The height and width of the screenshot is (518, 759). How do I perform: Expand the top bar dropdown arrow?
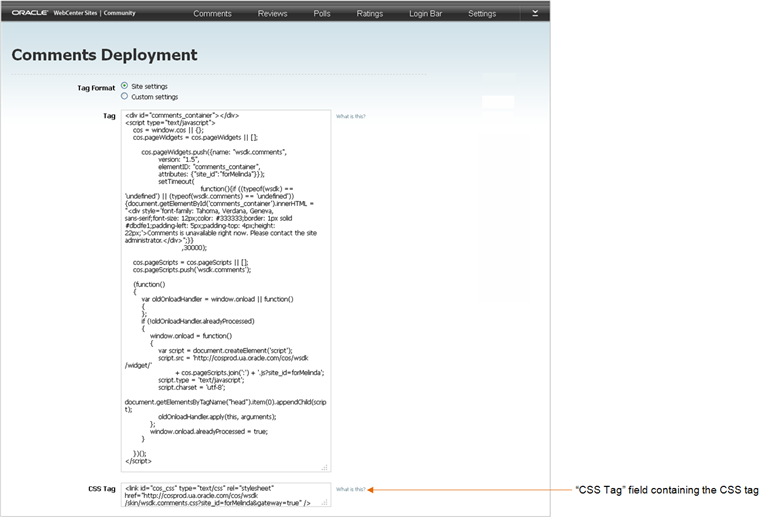coord(535,14)
